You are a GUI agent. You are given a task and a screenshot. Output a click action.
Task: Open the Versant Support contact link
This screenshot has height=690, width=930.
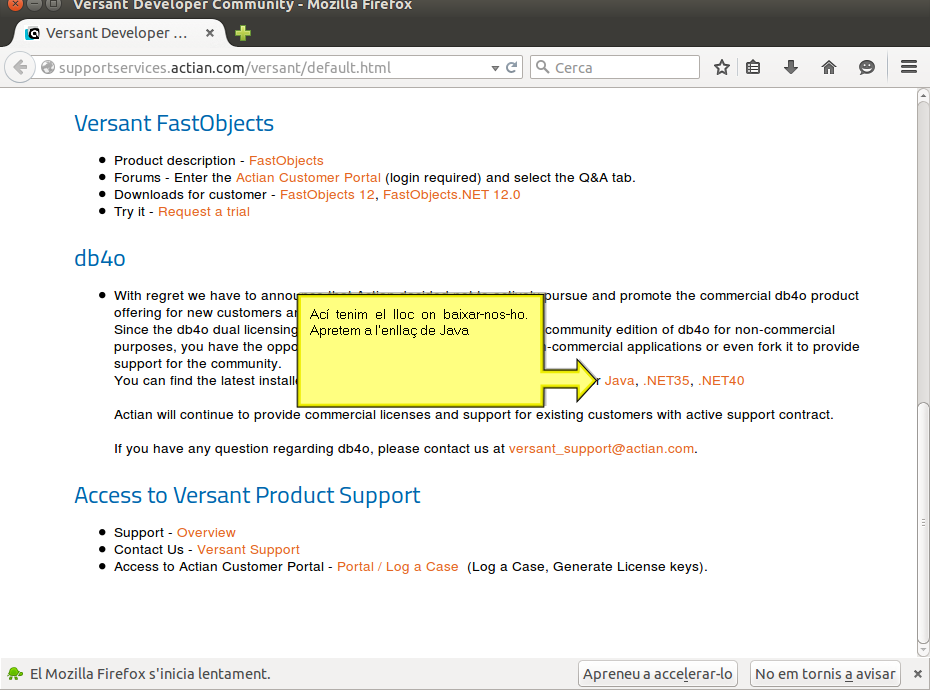pyautogui.click(x=248, y=550)
